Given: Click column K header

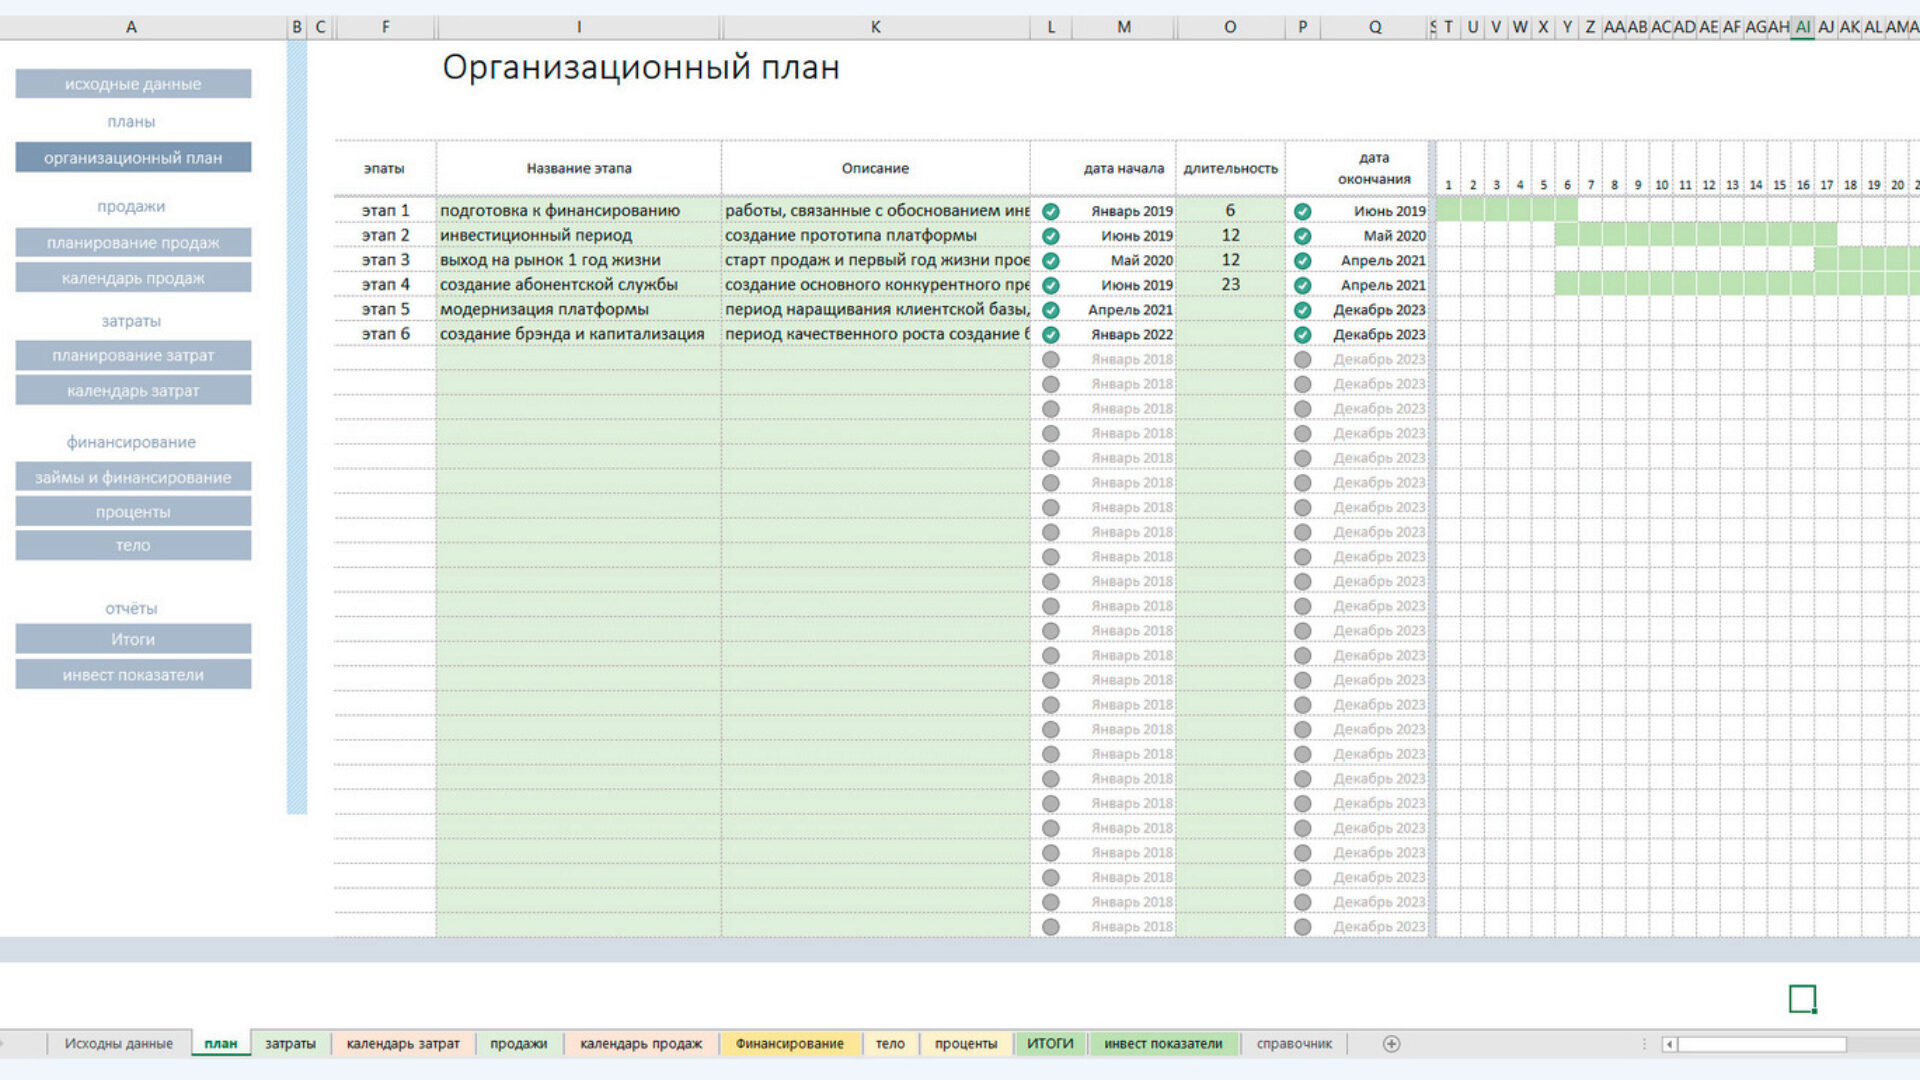Looking at the screenshot, I should pos(875,27).
